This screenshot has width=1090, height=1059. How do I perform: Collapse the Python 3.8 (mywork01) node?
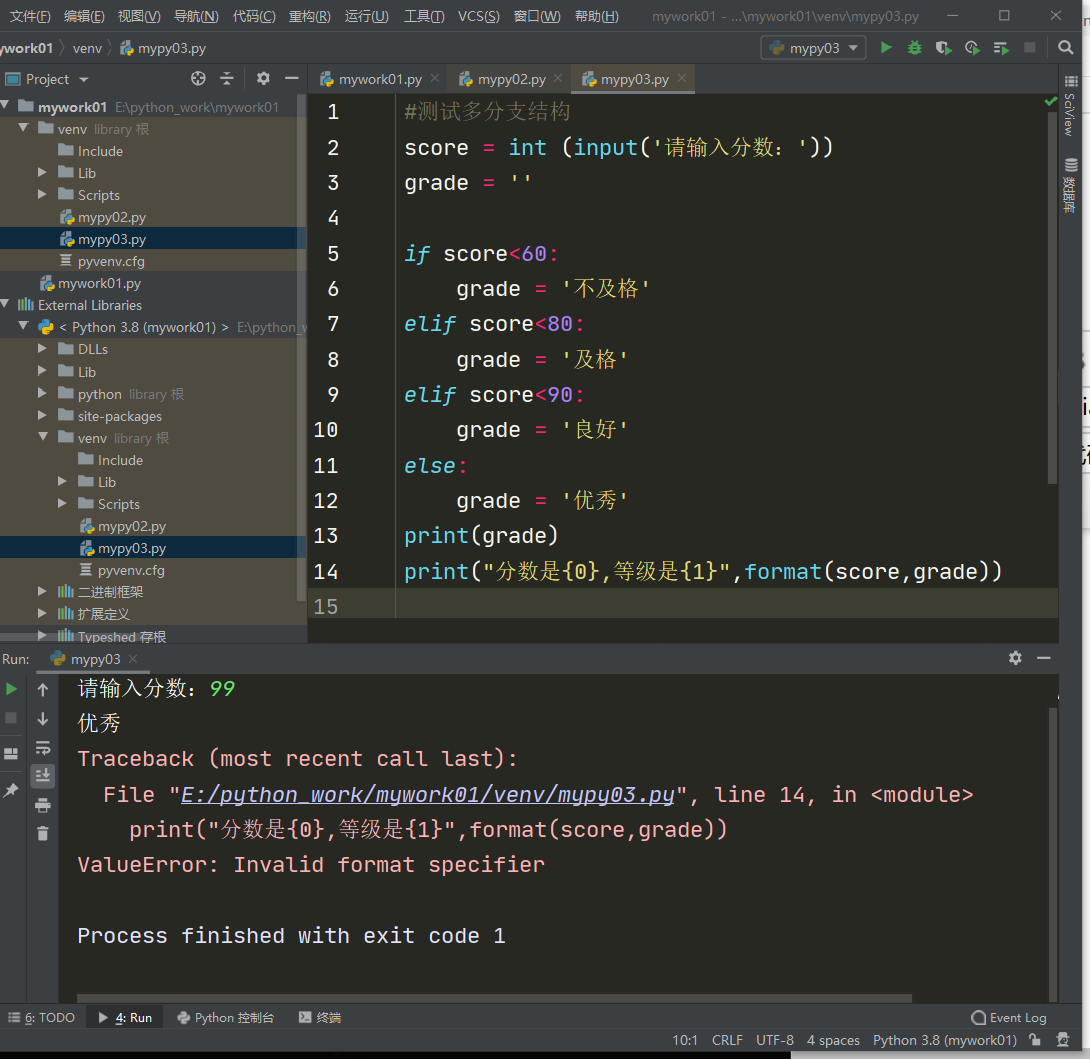[x=24, y=325]
